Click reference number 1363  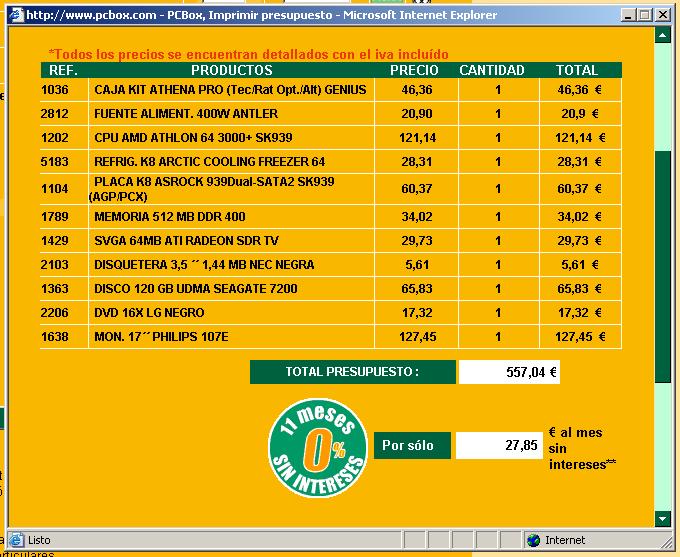pos(55,289)
